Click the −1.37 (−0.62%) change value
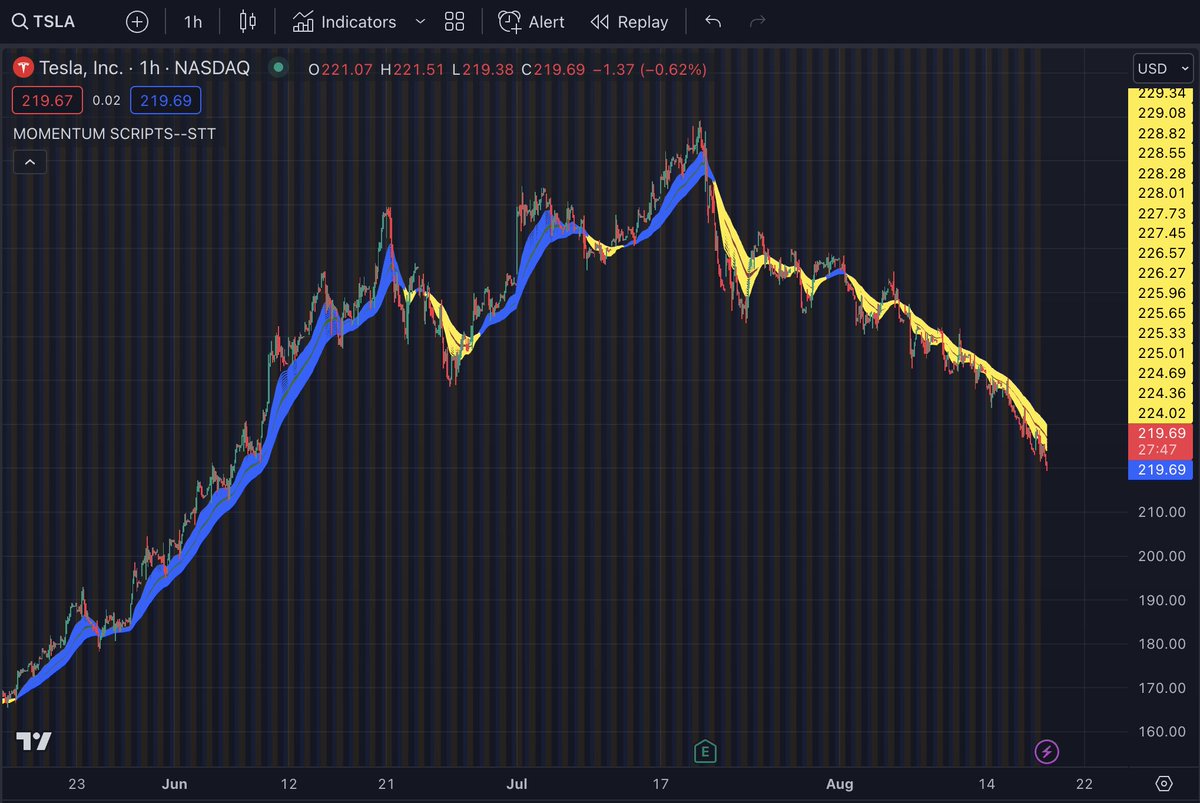Image resolution: width=1200 pixels, height=803 pixels. pos(652,69)
